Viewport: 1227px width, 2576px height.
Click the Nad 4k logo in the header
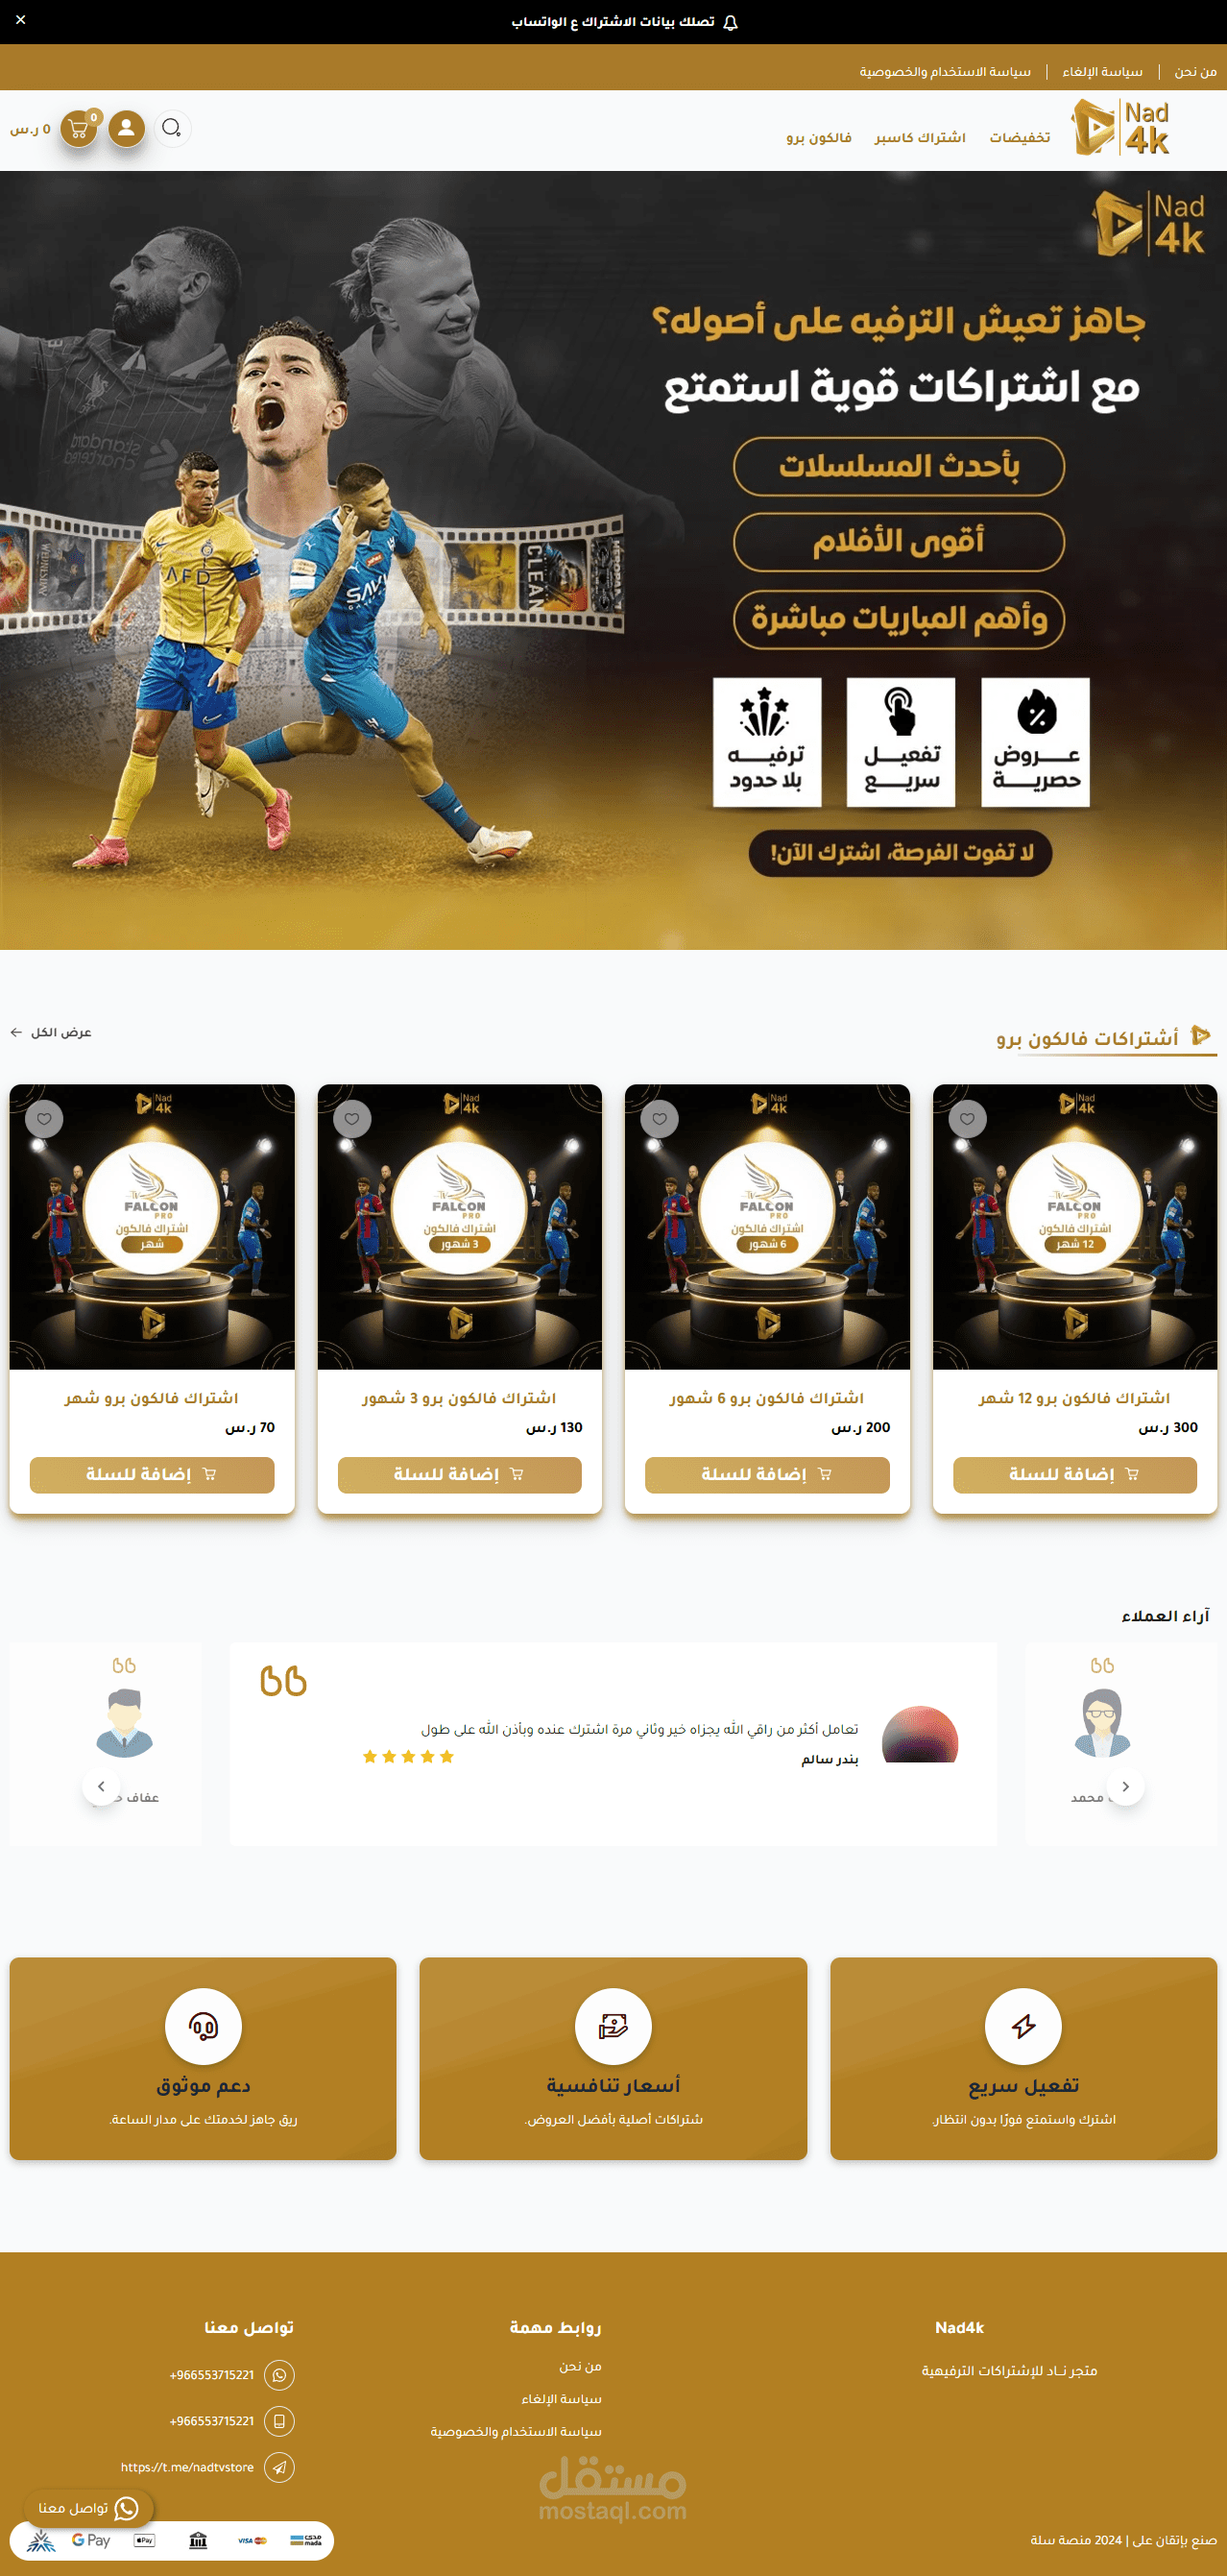pos(1121,127)
